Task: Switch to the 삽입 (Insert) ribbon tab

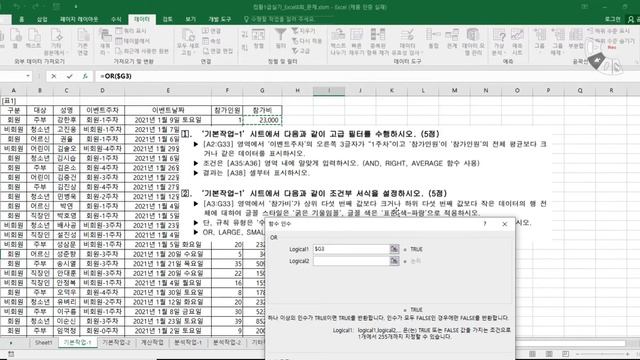Action: [42, 19]
